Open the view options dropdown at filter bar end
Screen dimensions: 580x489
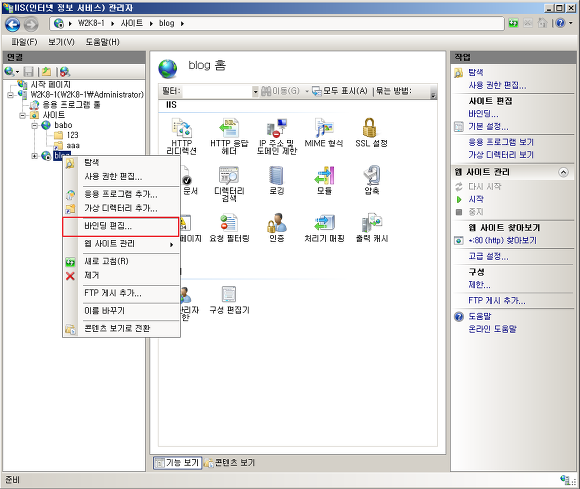433,95
